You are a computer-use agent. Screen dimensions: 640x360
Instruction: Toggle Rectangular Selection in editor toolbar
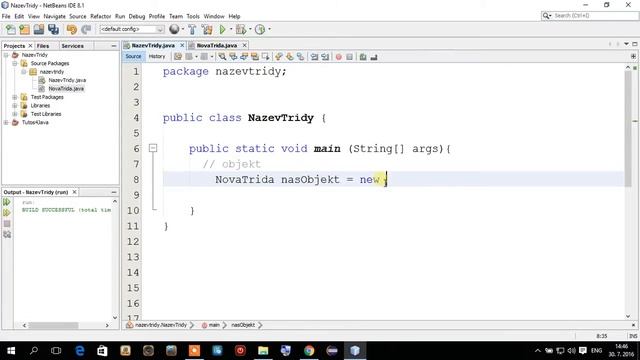(x=266, y=57)
